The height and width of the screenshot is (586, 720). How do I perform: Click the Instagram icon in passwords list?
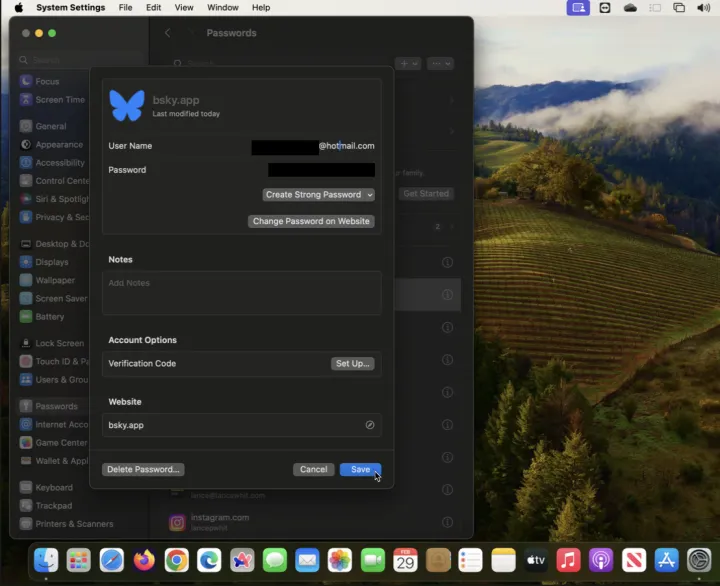coord(177,522)
